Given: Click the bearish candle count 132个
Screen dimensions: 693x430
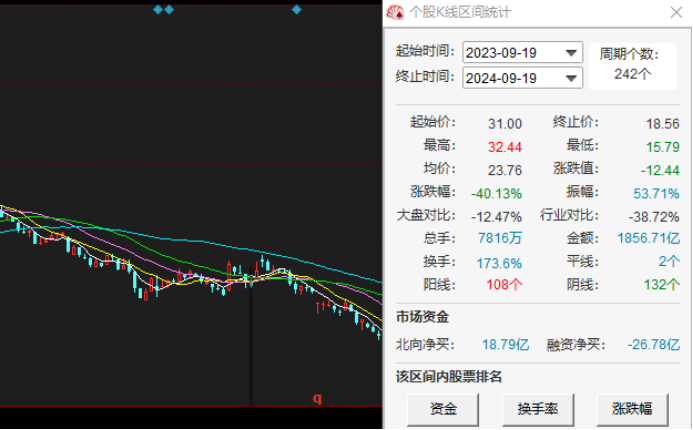Looking at the screenshot, I should pos(662,285).
